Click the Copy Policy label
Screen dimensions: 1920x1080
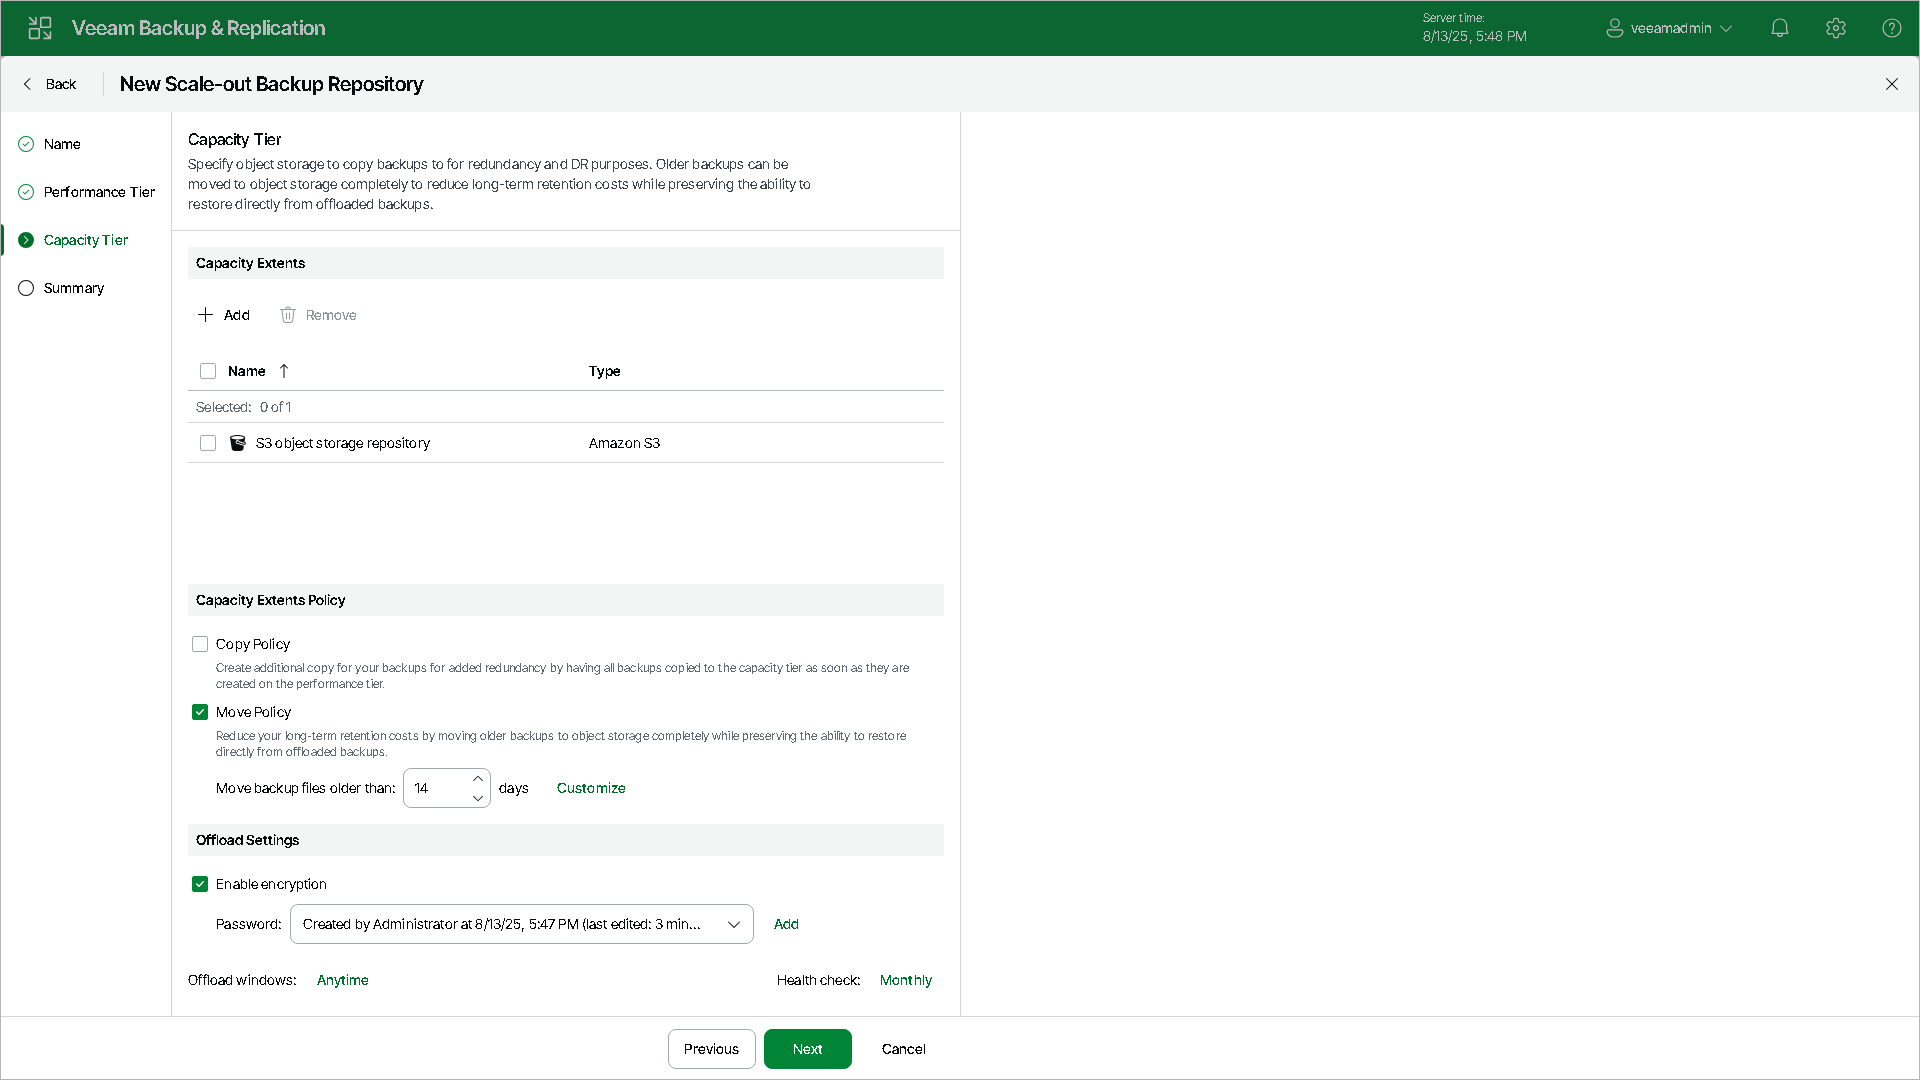(x=253, y=644)
